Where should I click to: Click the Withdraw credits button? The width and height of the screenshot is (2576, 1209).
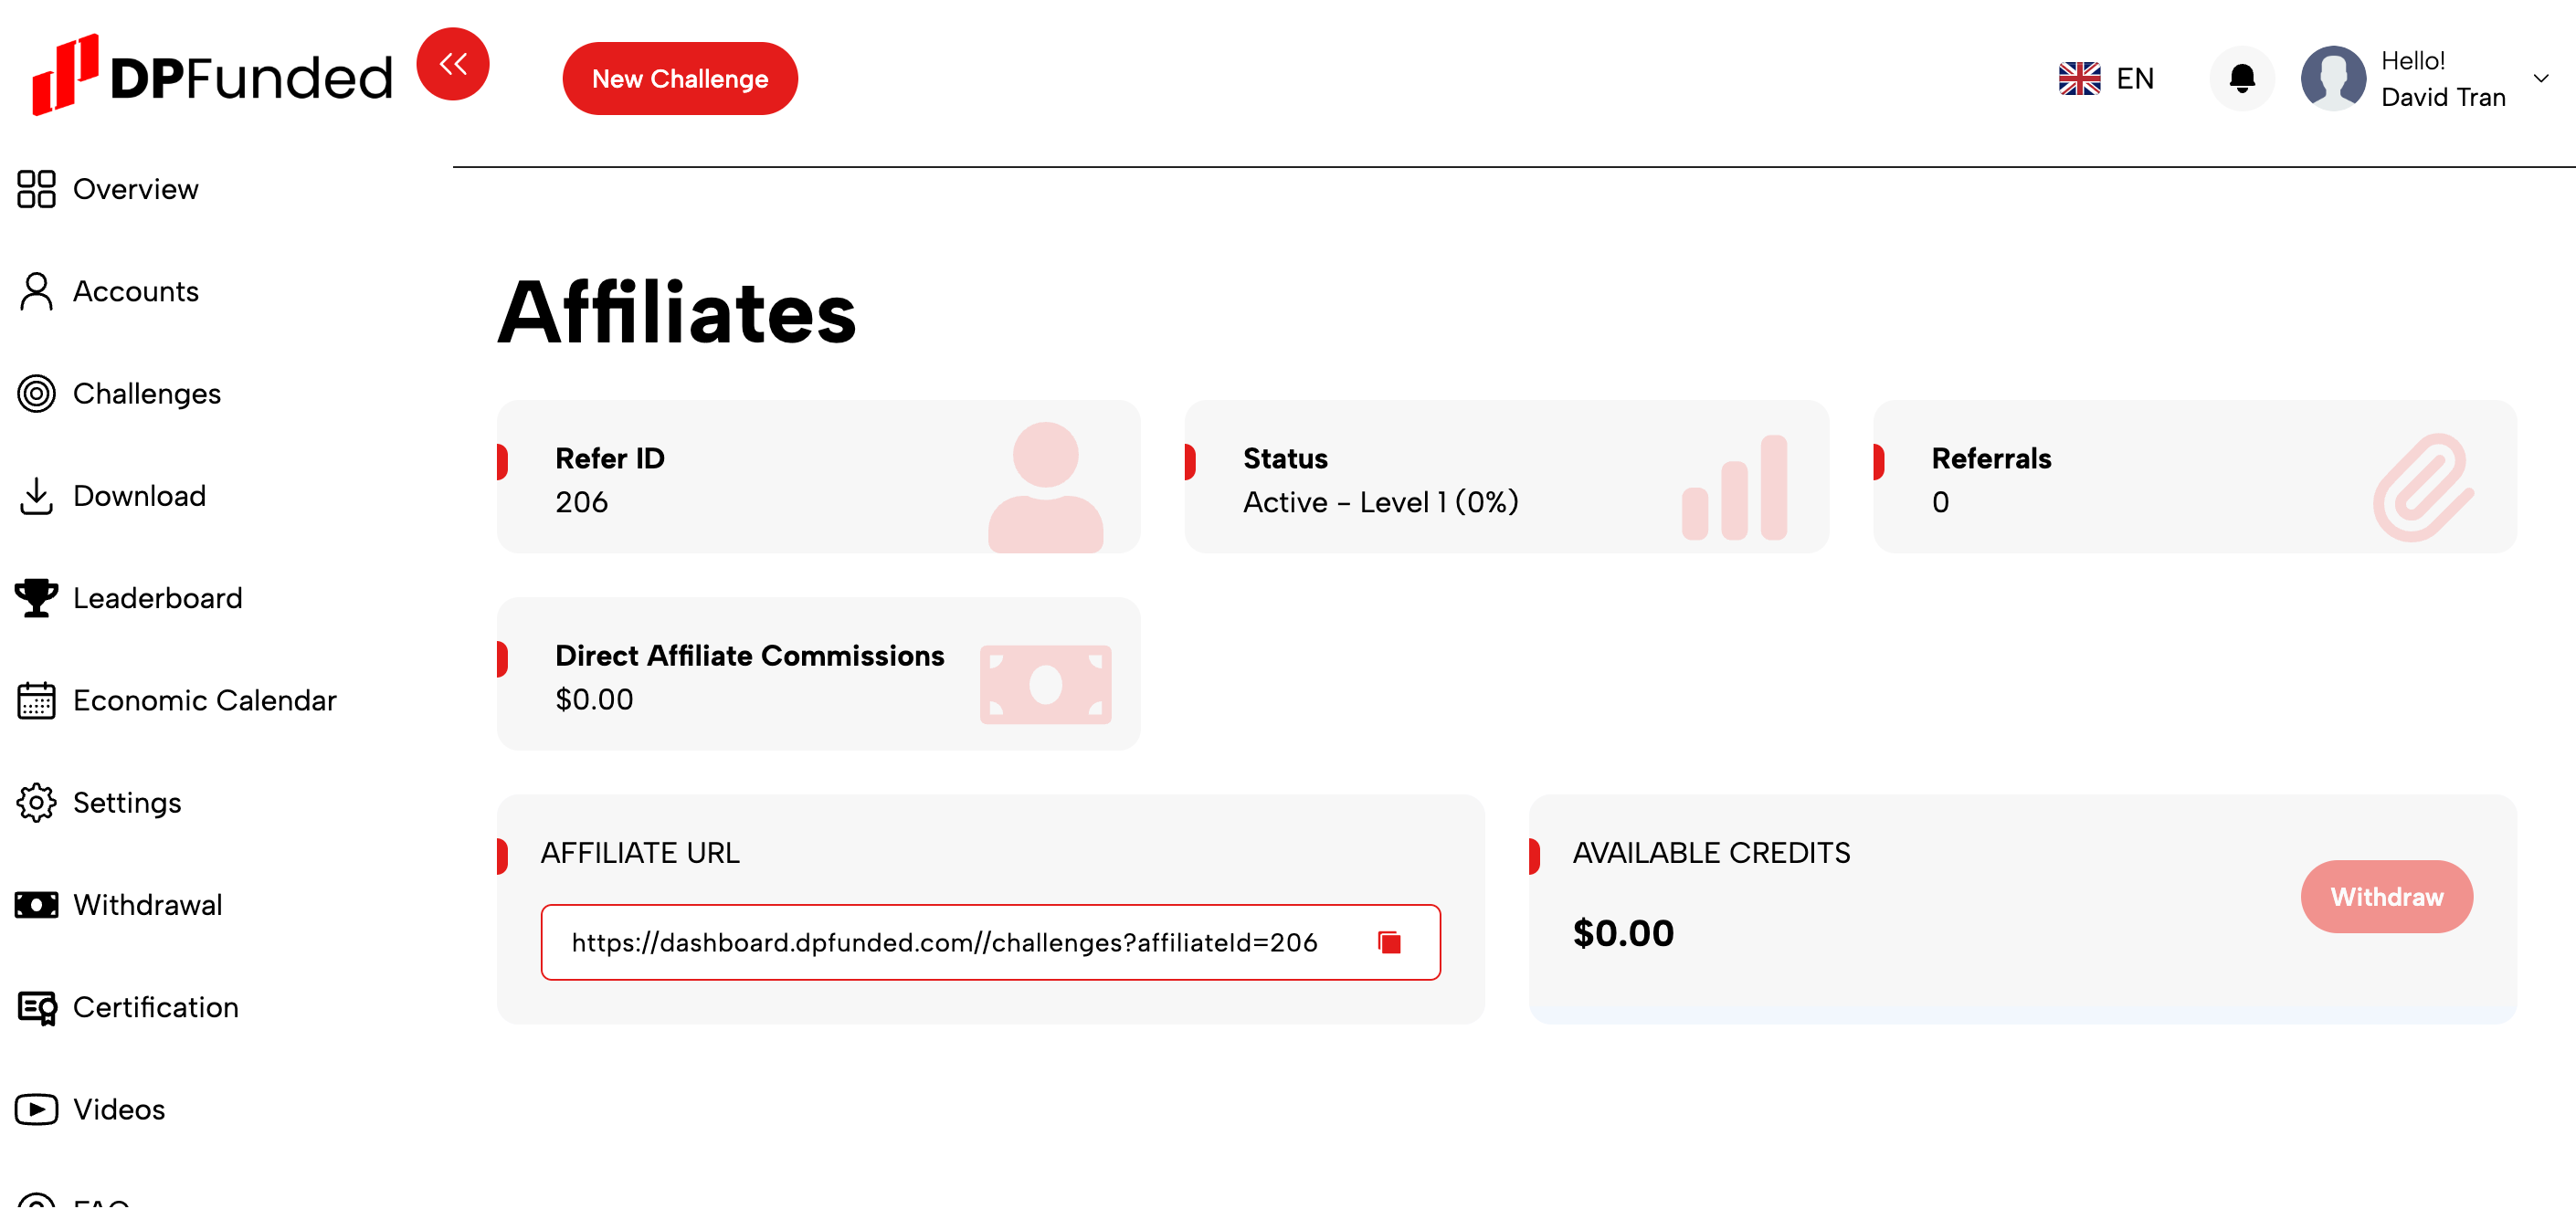pyautogui.click(x=2386, y=897)
